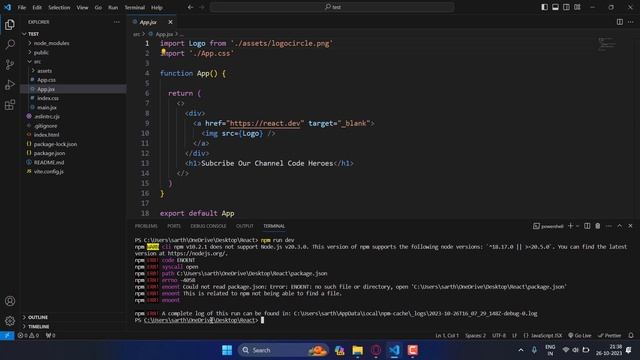Open terminal panel more actions ellipsis
This screenshot has width=640, height=360.
pos(609,226)
